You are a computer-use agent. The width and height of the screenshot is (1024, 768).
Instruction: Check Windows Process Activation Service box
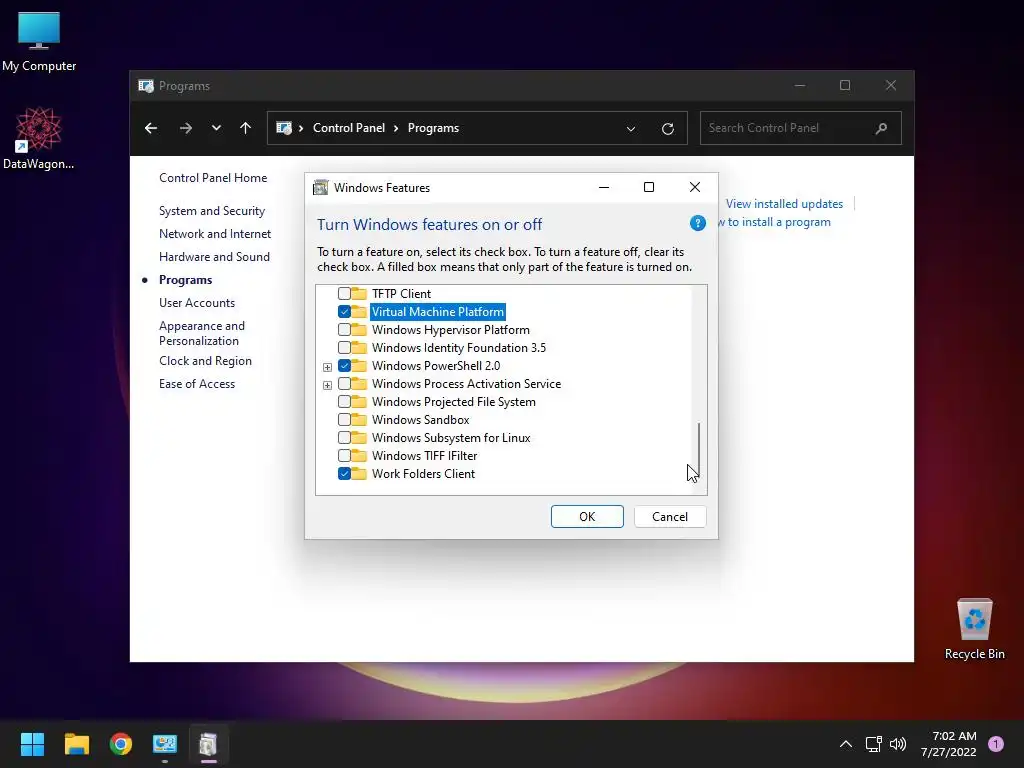(344, 383)
